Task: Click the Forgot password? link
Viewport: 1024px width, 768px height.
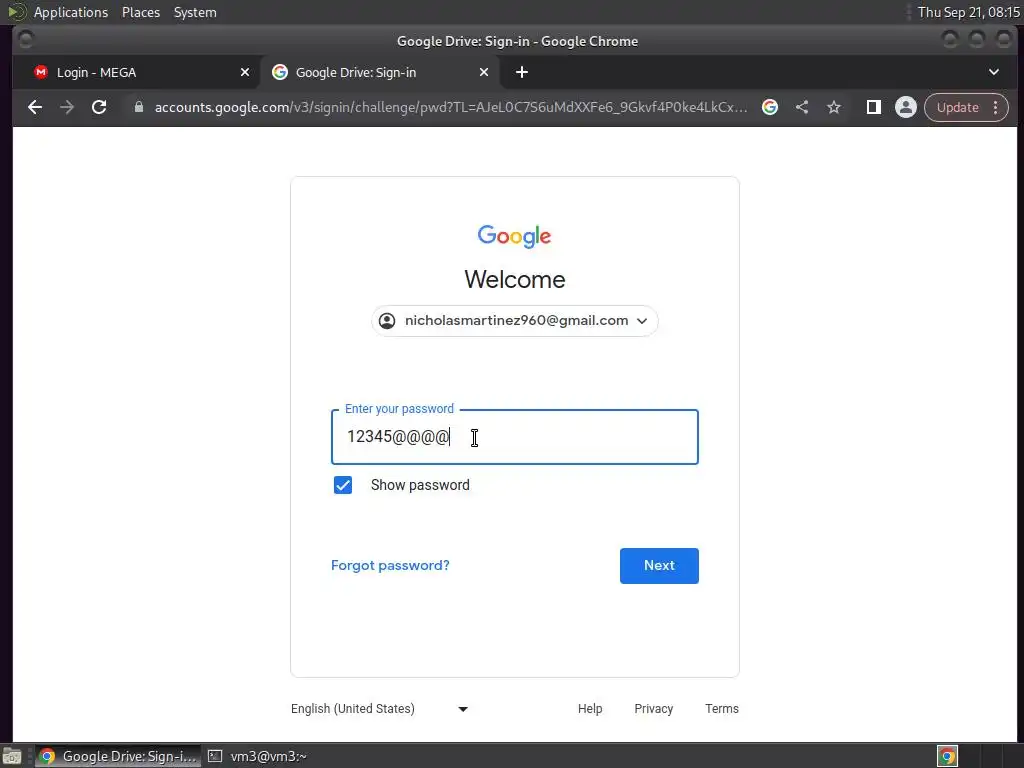Action: (390, 566)
